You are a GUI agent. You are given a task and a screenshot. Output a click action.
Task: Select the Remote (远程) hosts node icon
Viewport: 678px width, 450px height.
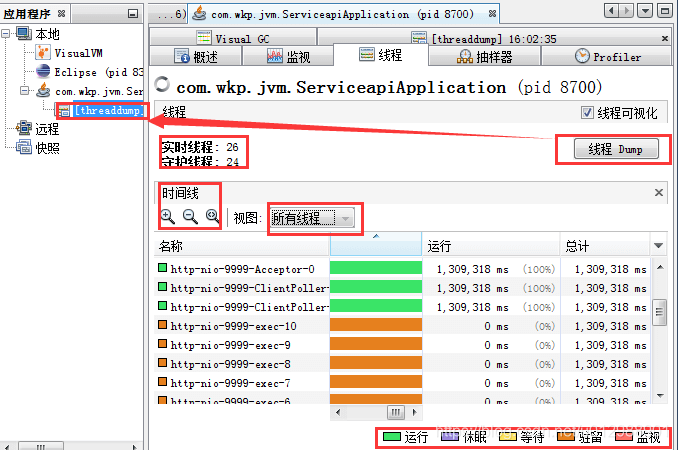point(24,128)
